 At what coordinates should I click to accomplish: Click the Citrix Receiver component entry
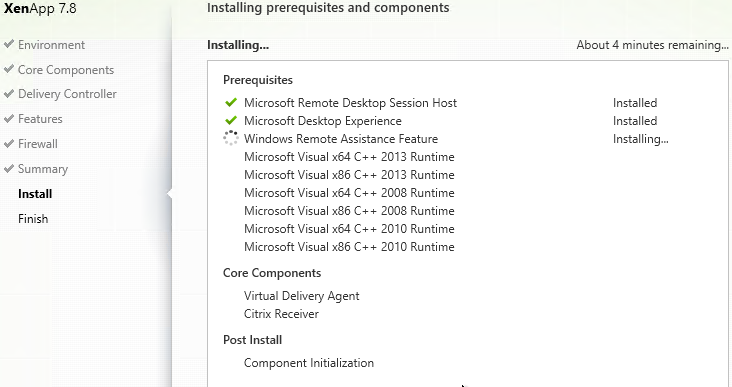click(282, 314)
